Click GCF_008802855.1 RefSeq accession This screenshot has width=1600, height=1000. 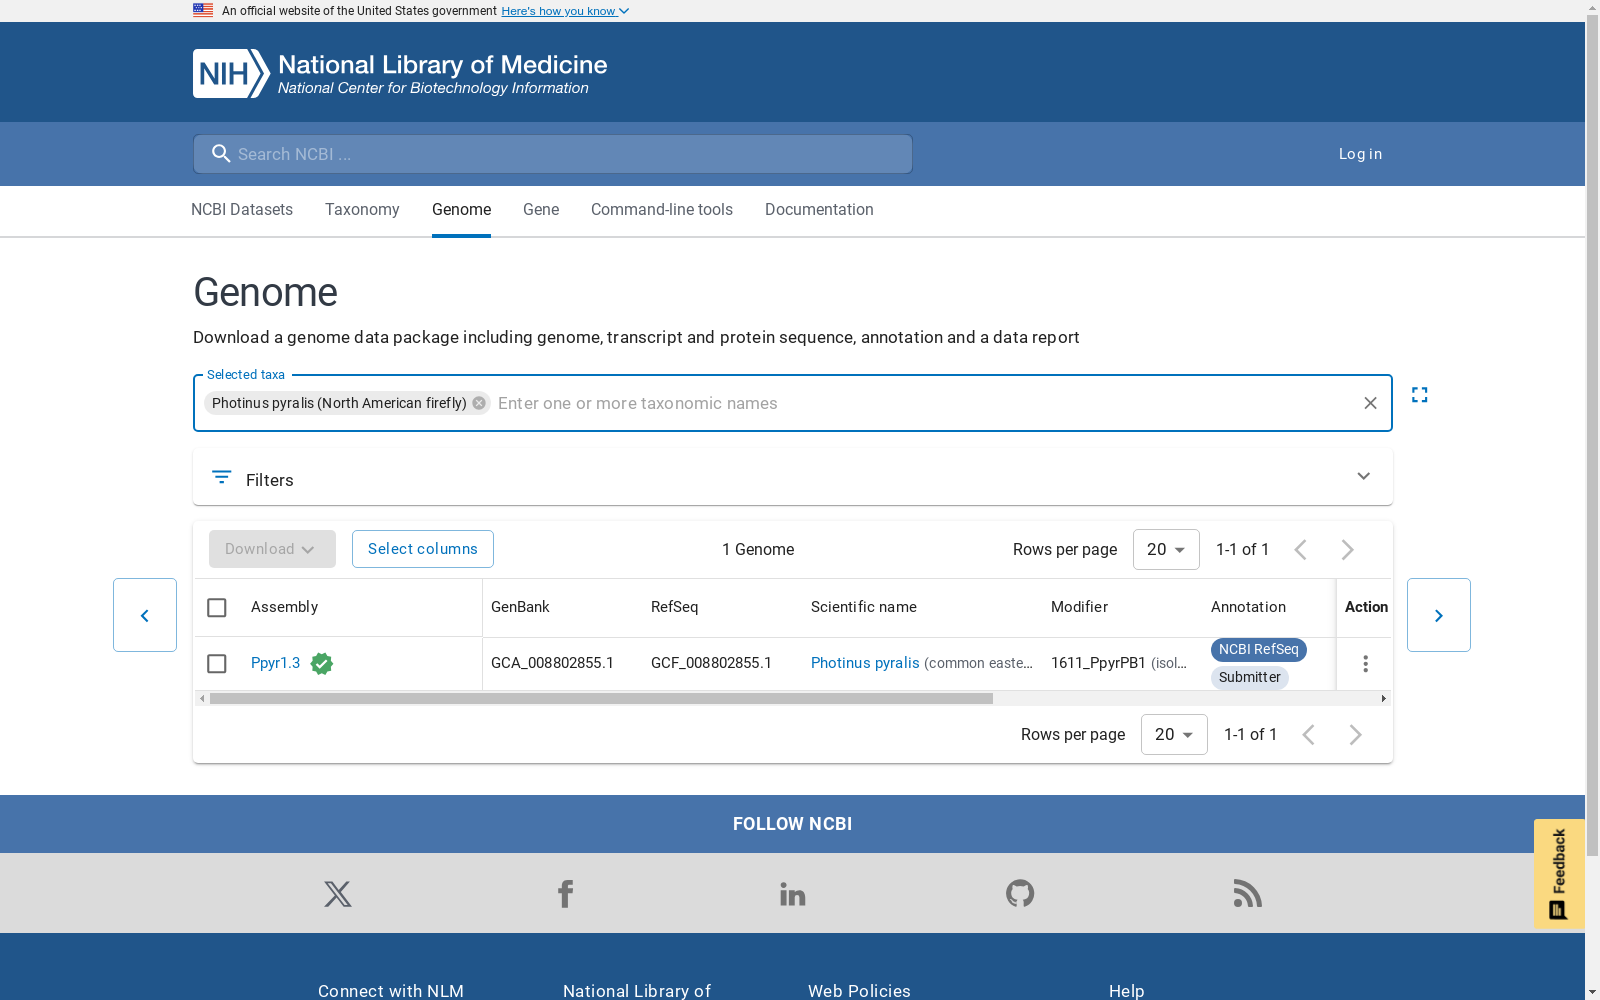click(712, 663)
